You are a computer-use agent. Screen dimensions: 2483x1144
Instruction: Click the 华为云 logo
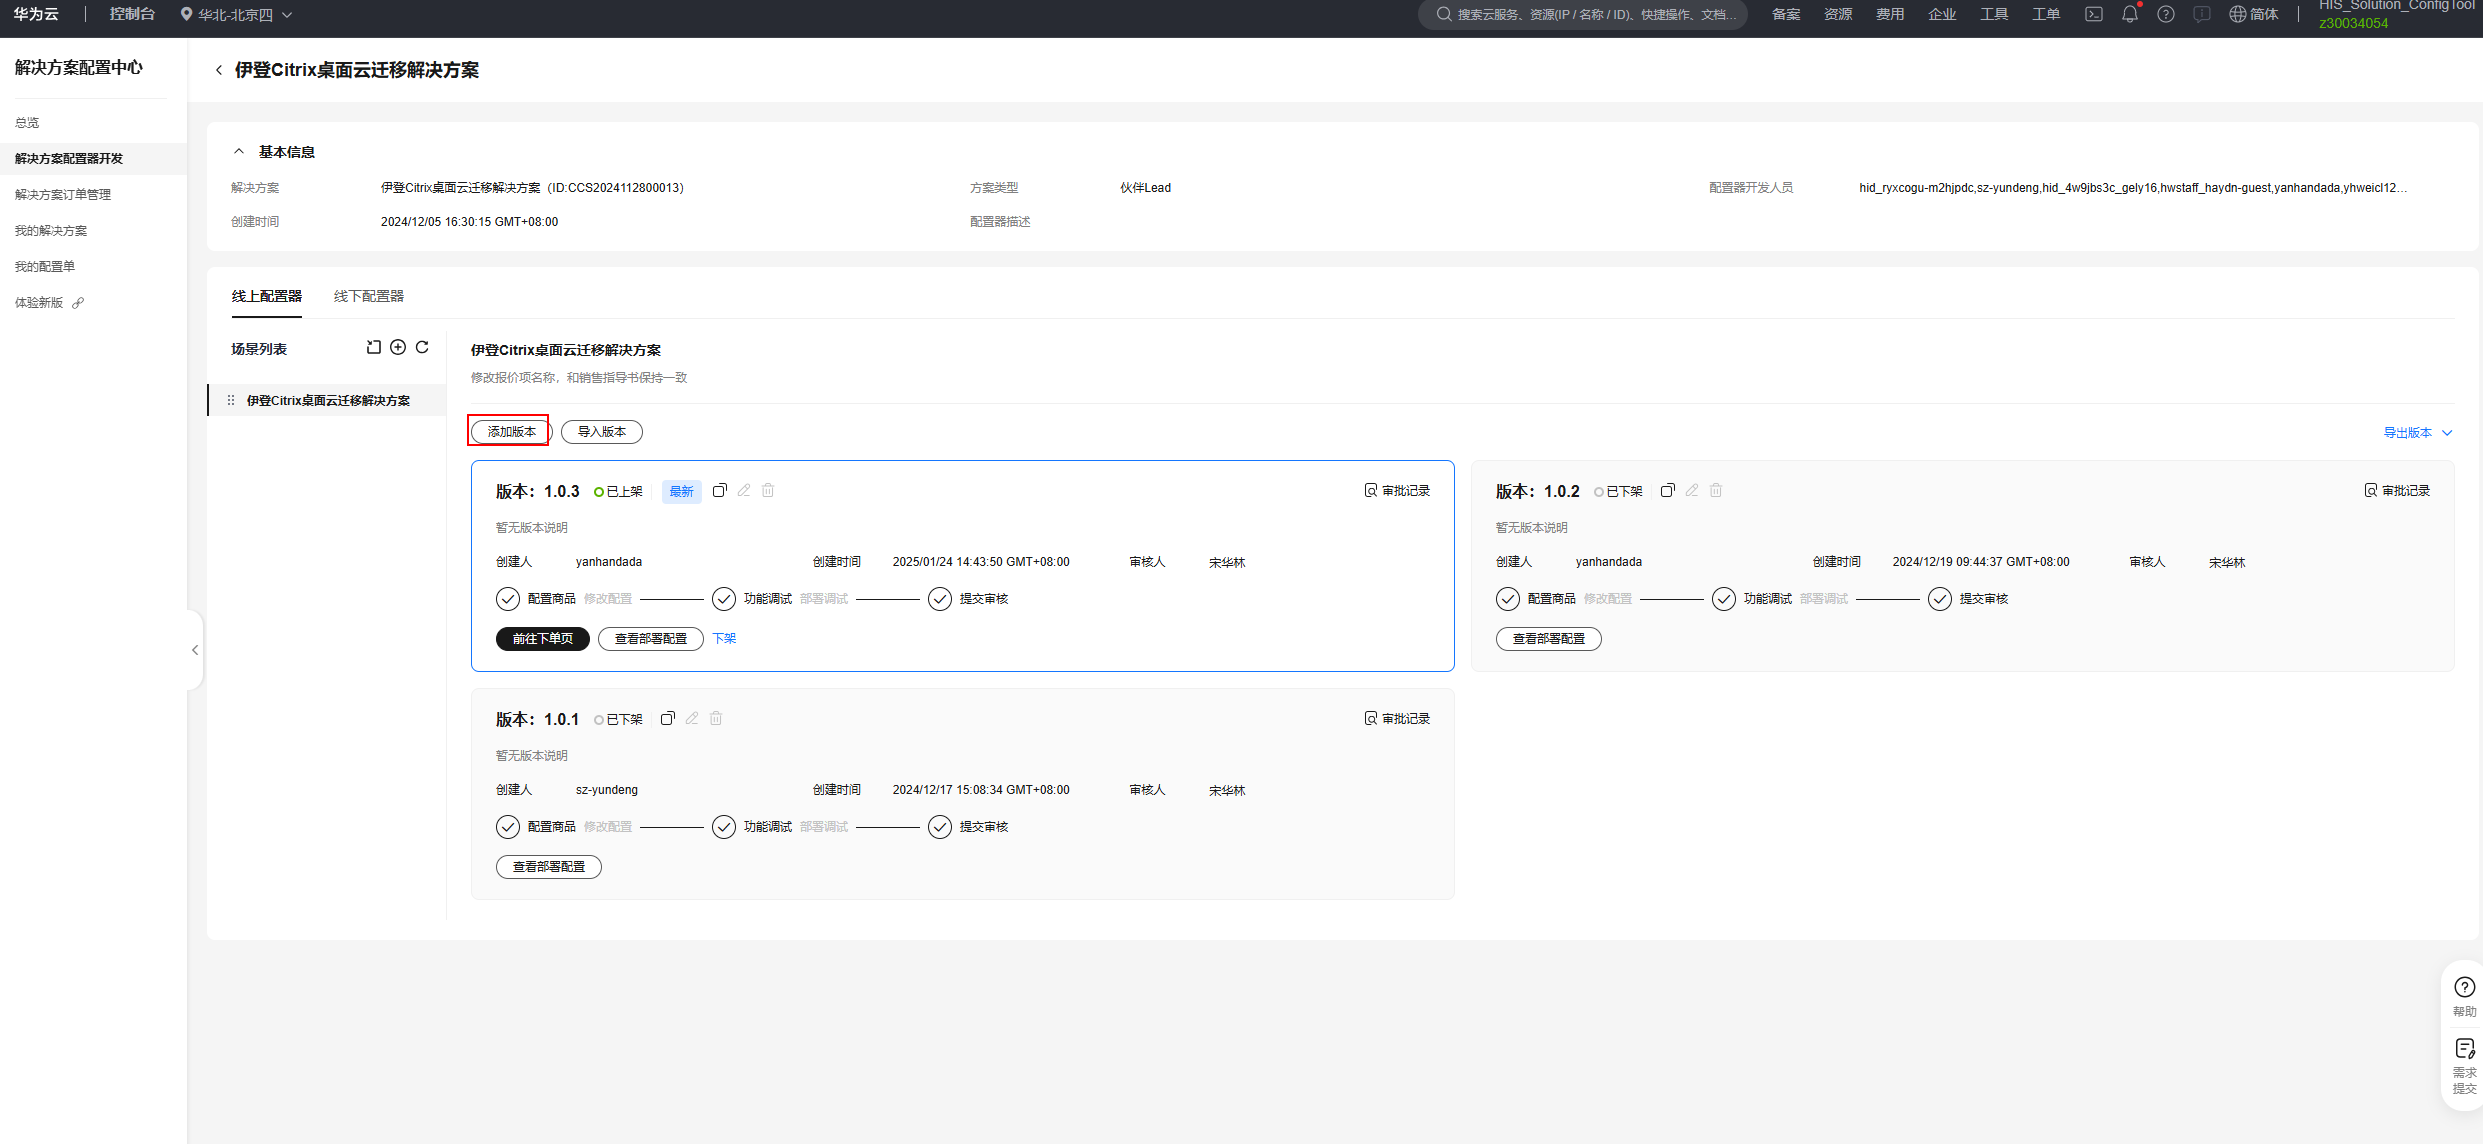36,14
